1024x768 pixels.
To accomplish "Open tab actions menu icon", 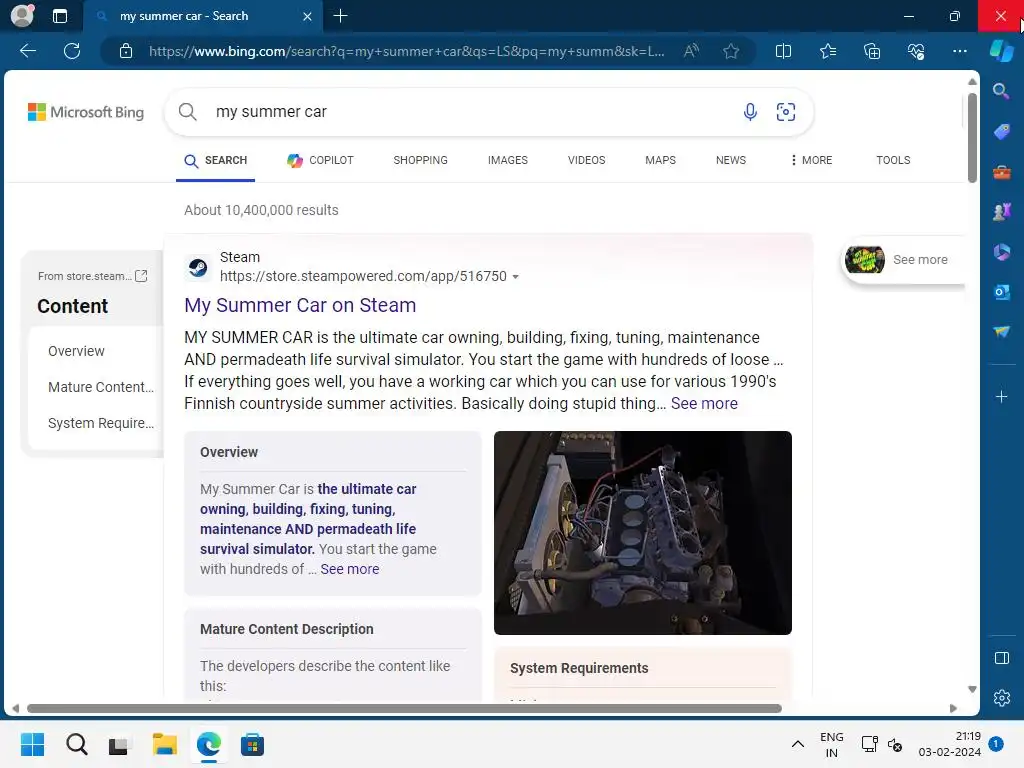I will (x=59, y=16).
